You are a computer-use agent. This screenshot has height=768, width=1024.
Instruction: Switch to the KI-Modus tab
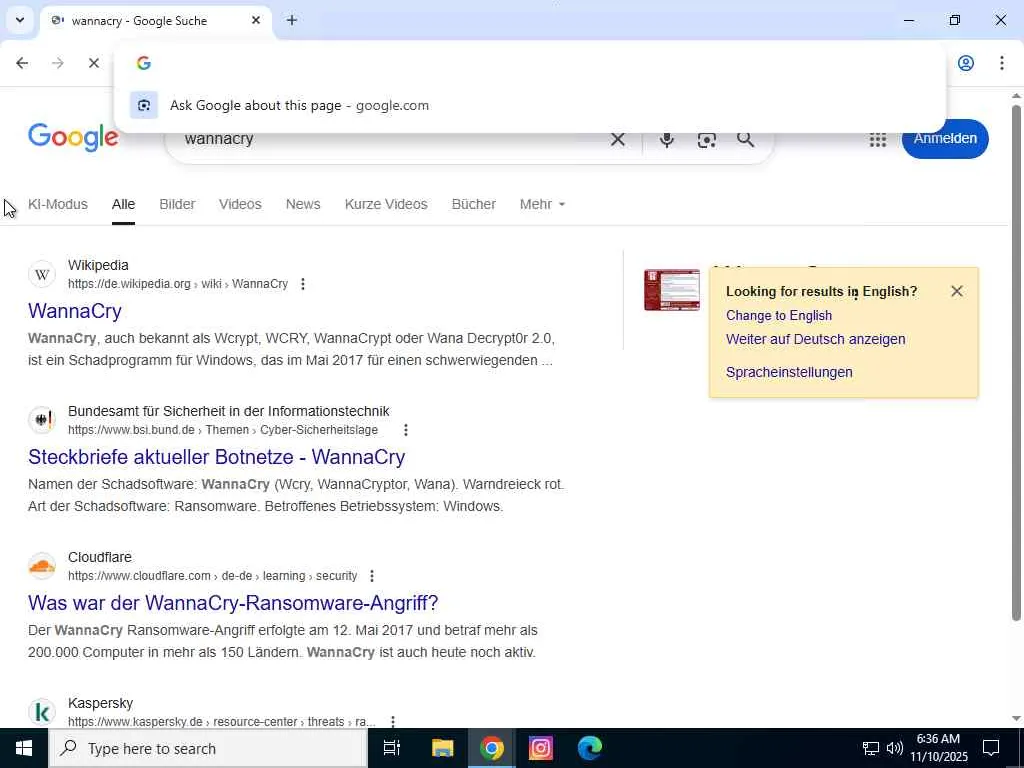tap(57, 204)
